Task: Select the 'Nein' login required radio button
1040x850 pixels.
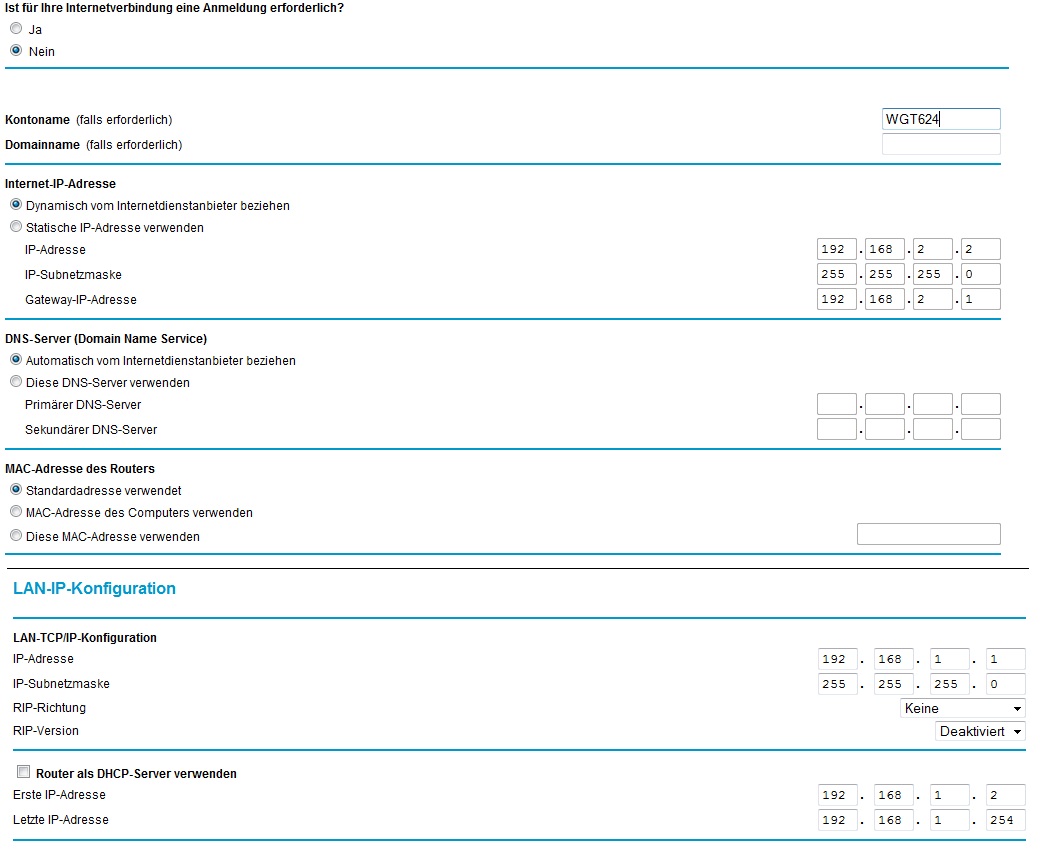Action: pyautogui.click(x=16, y=50)
